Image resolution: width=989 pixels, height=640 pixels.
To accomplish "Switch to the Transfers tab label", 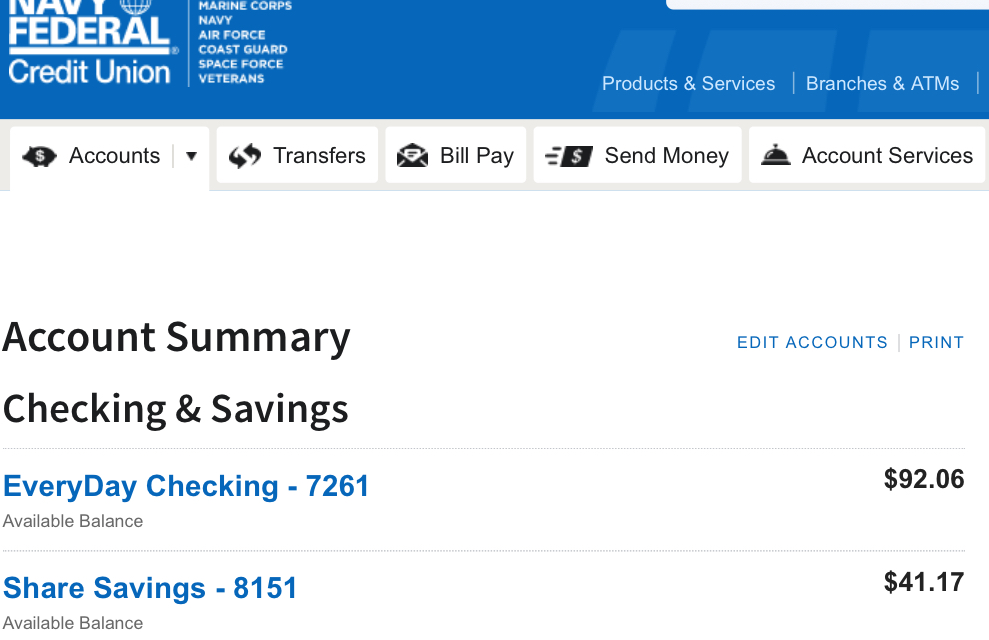I will [319, 156].
